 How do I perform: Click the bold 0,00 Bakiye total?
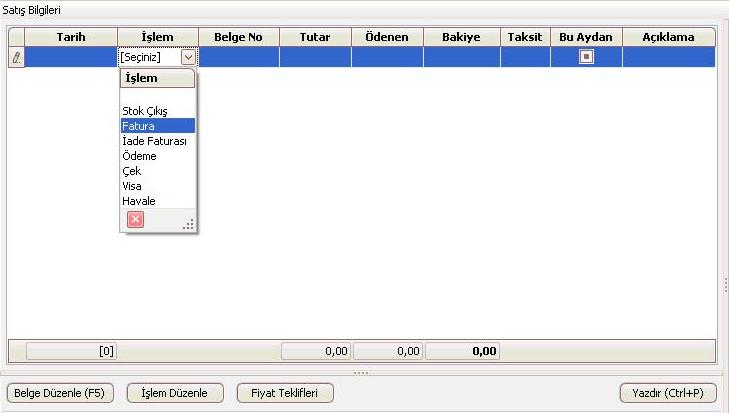coord(463,351)
